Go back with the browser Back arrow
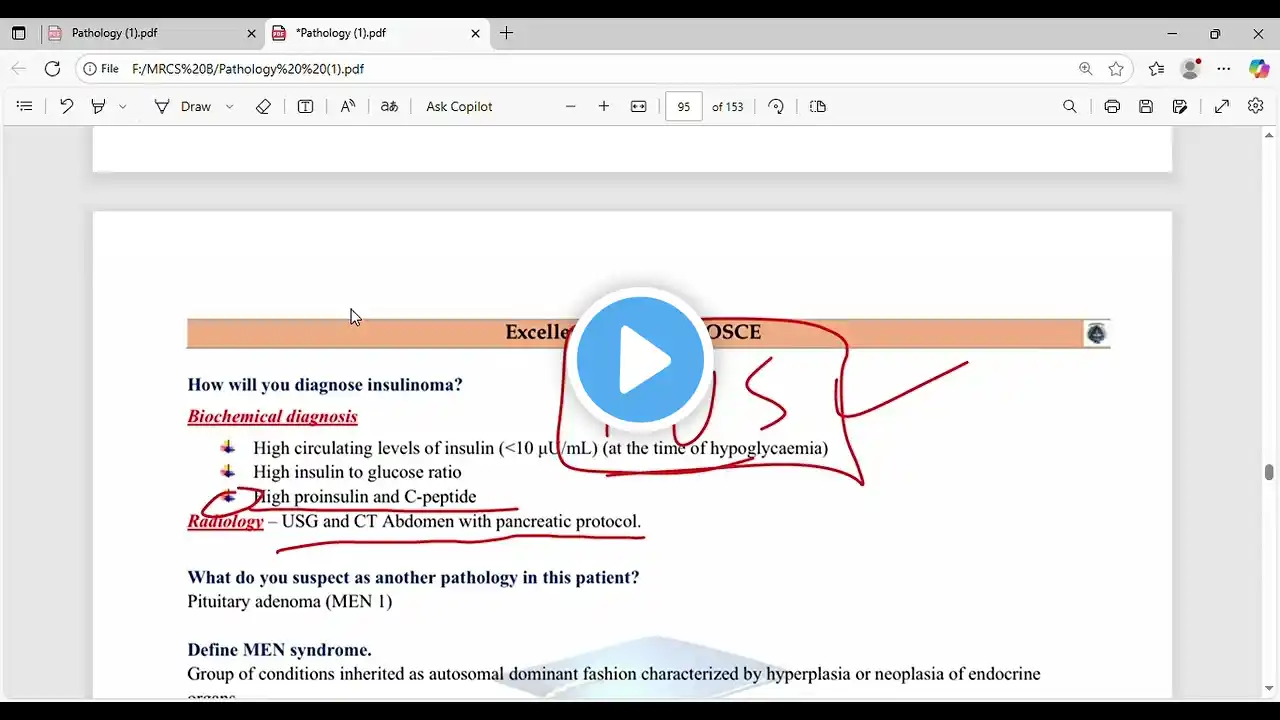The height and width of the screenshot is (720, 1280). [19, 69]
